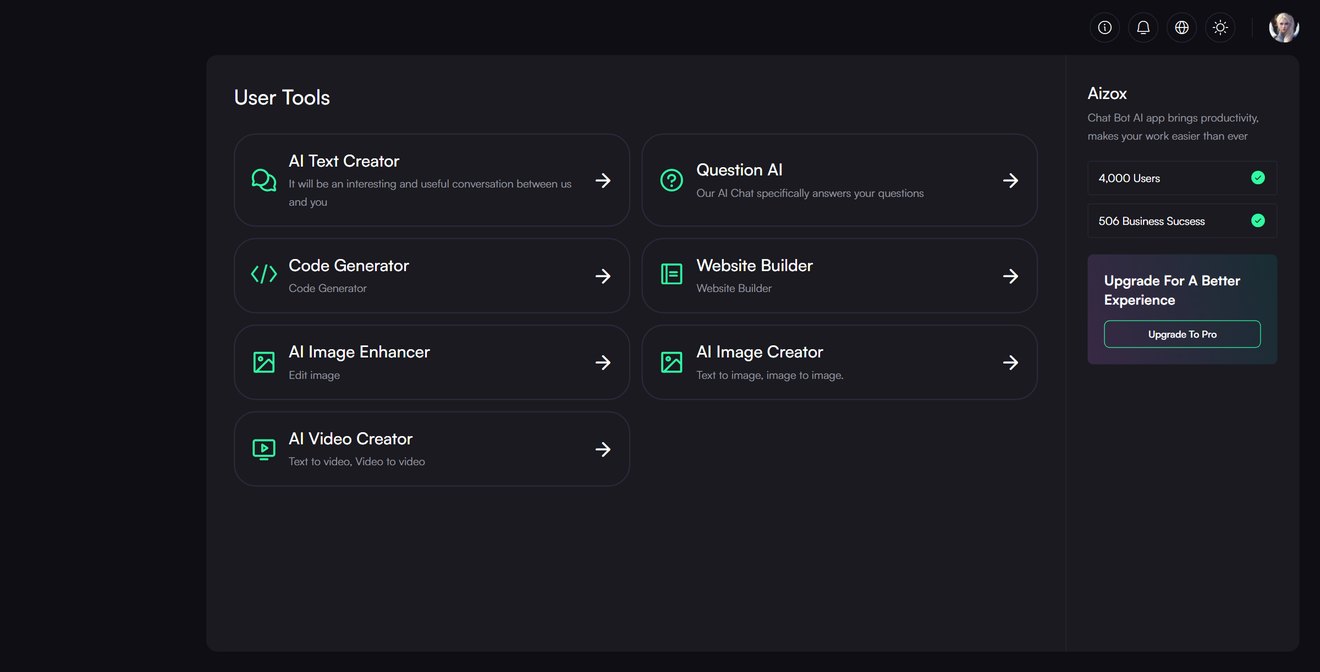Click arrow on AI Image Creator card
1320x672 pixels.
1011,362
